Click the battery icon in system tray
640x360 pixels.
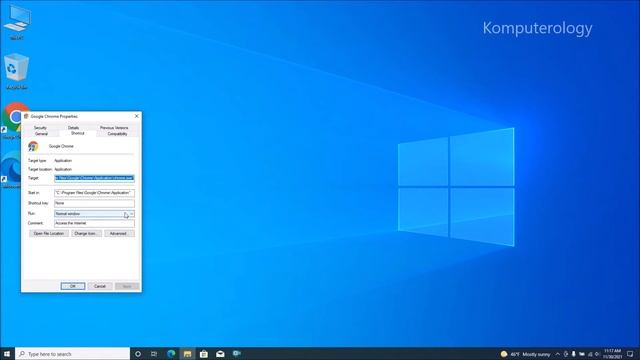(582, 354)
